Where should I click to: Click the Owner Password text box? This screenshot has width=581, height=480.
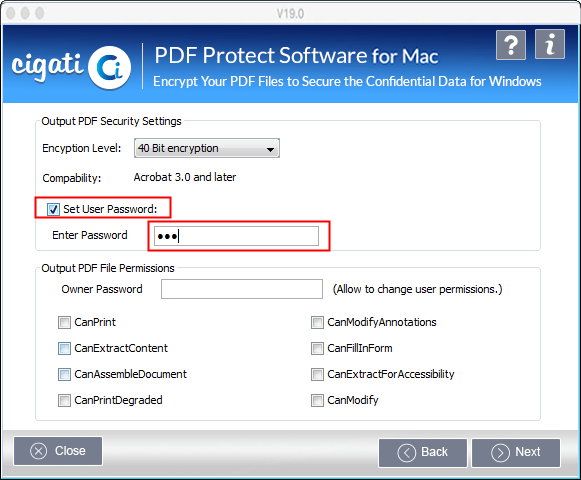click(242, 289)
